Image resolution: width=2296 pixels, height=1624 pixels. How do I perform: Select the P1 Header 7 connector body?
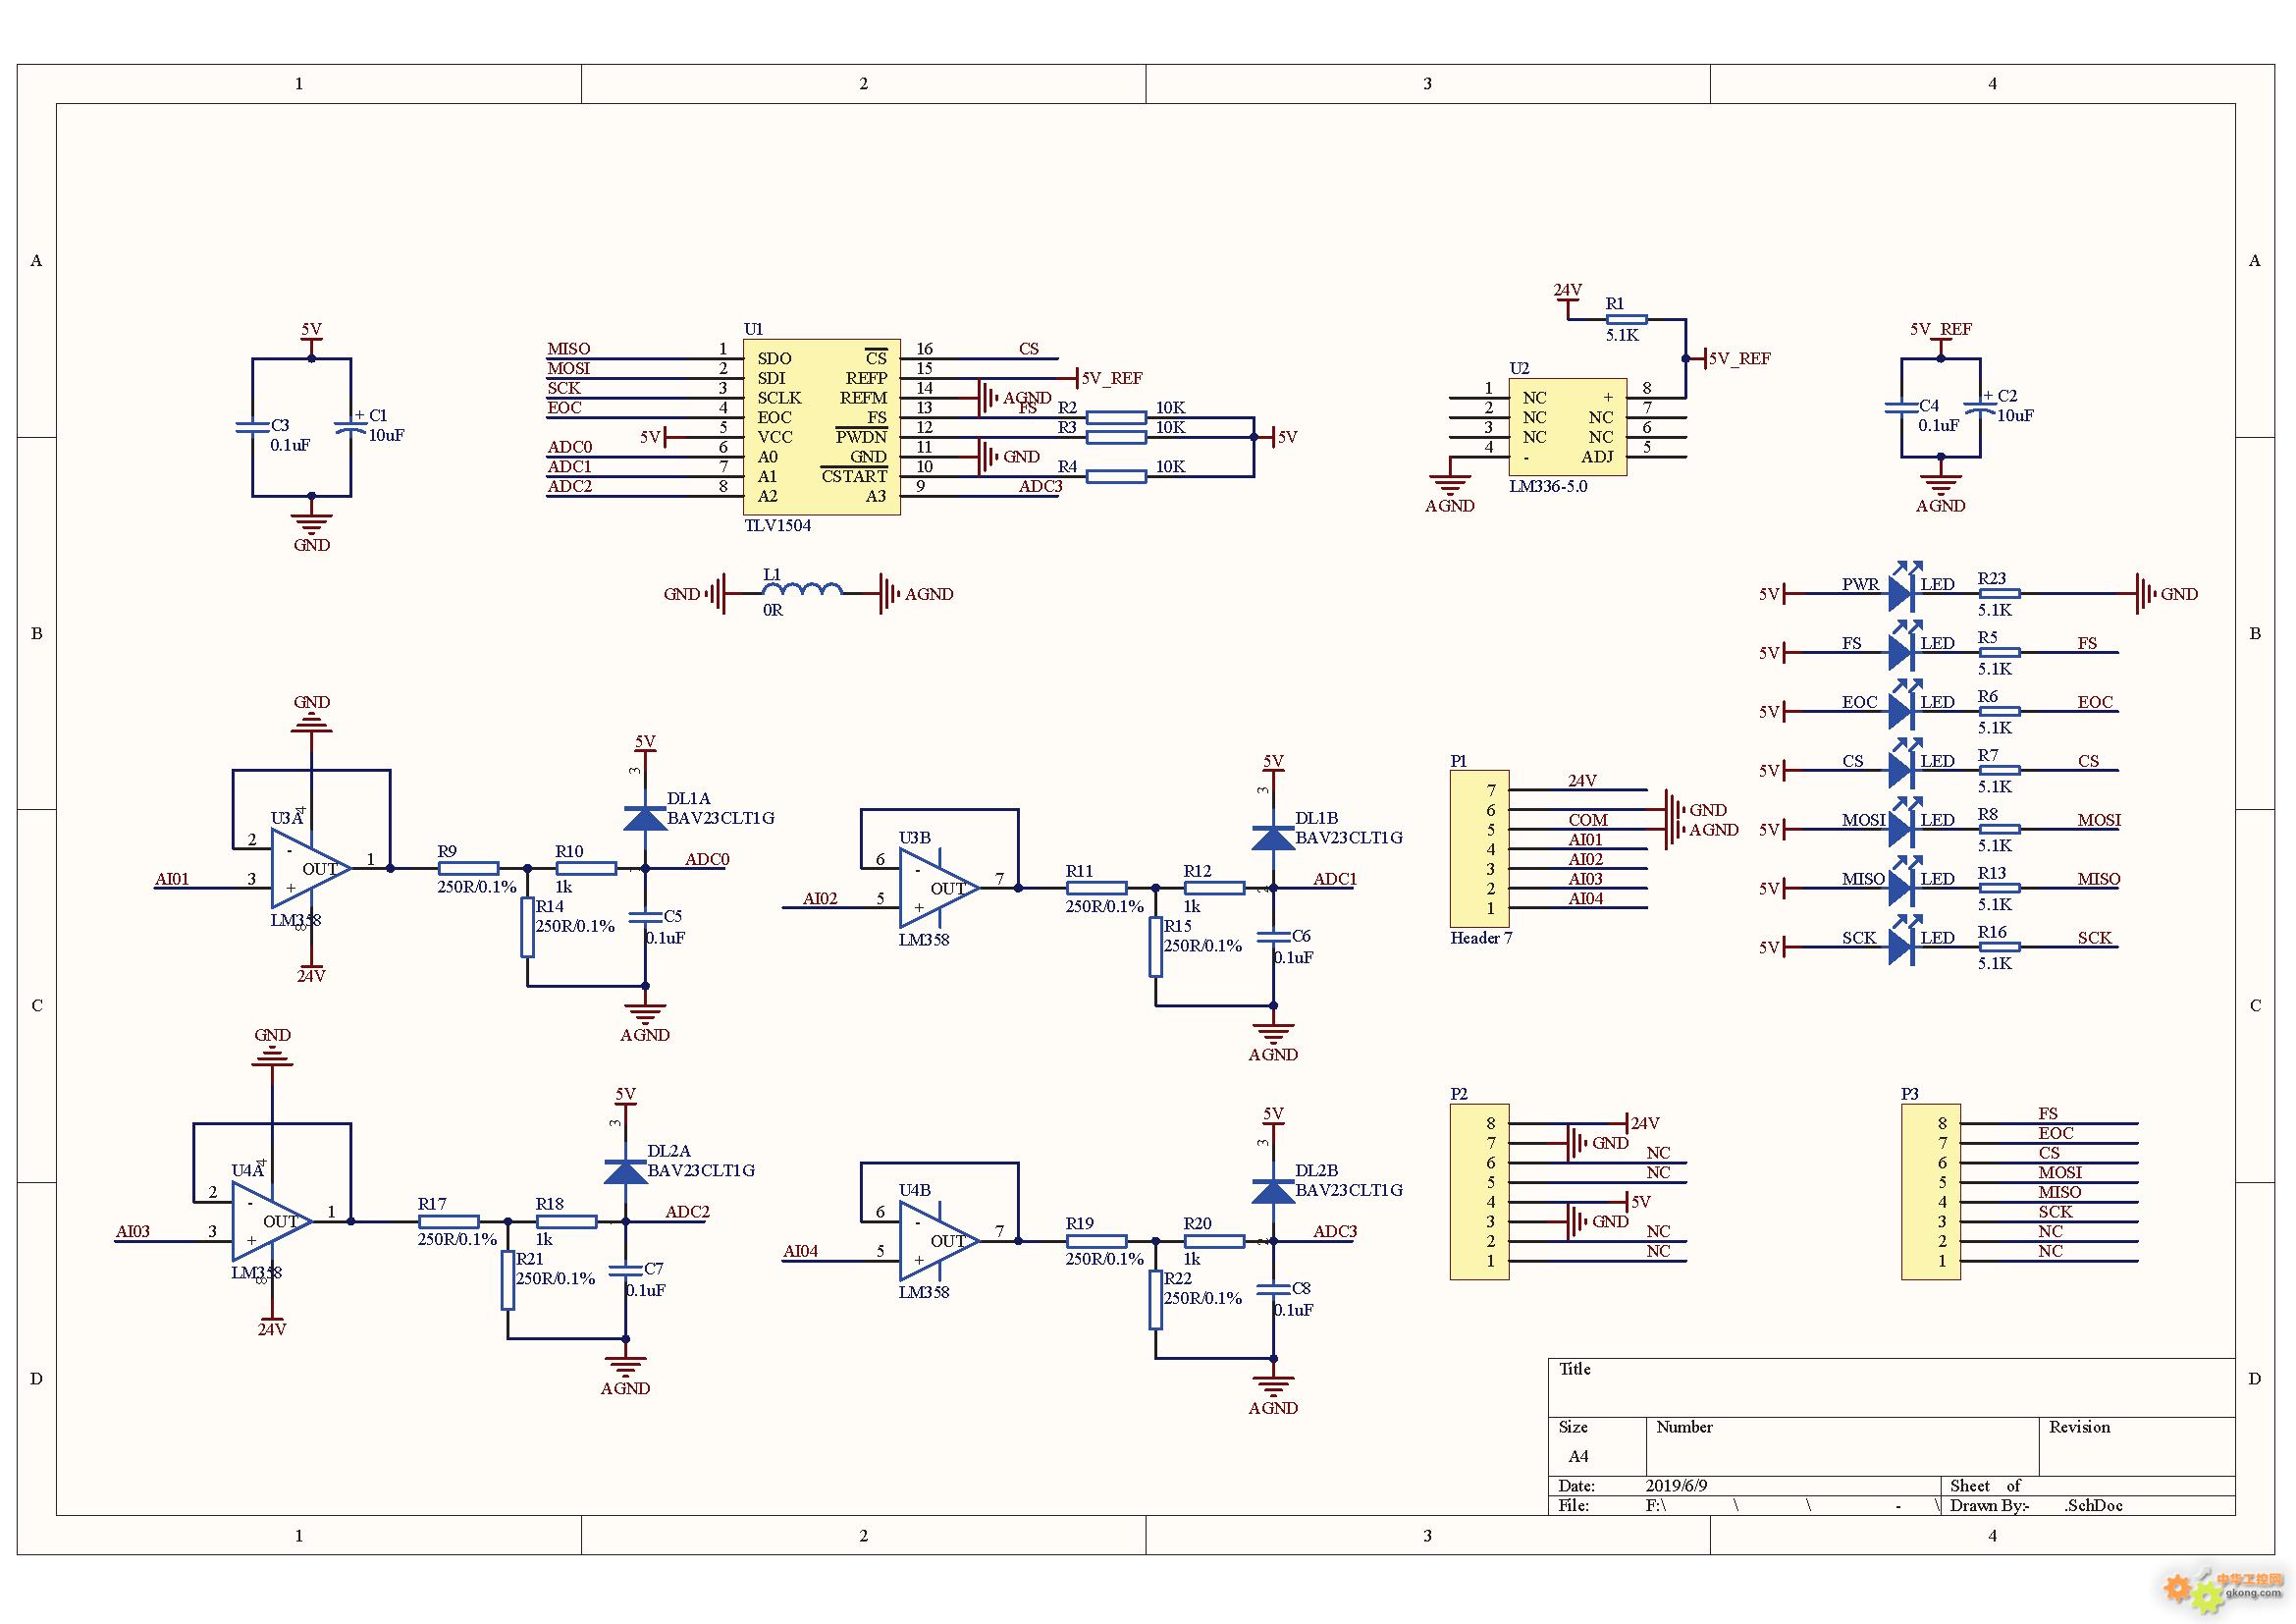coord(1480,849)
